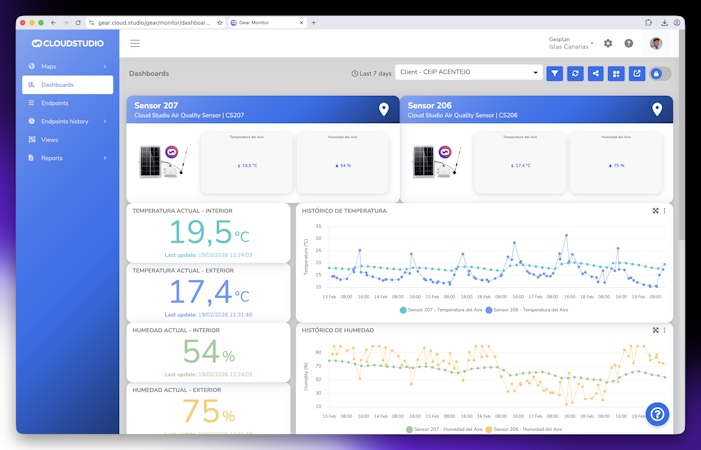Expand the Maps submenu chevron

click(x=105, y=66)
